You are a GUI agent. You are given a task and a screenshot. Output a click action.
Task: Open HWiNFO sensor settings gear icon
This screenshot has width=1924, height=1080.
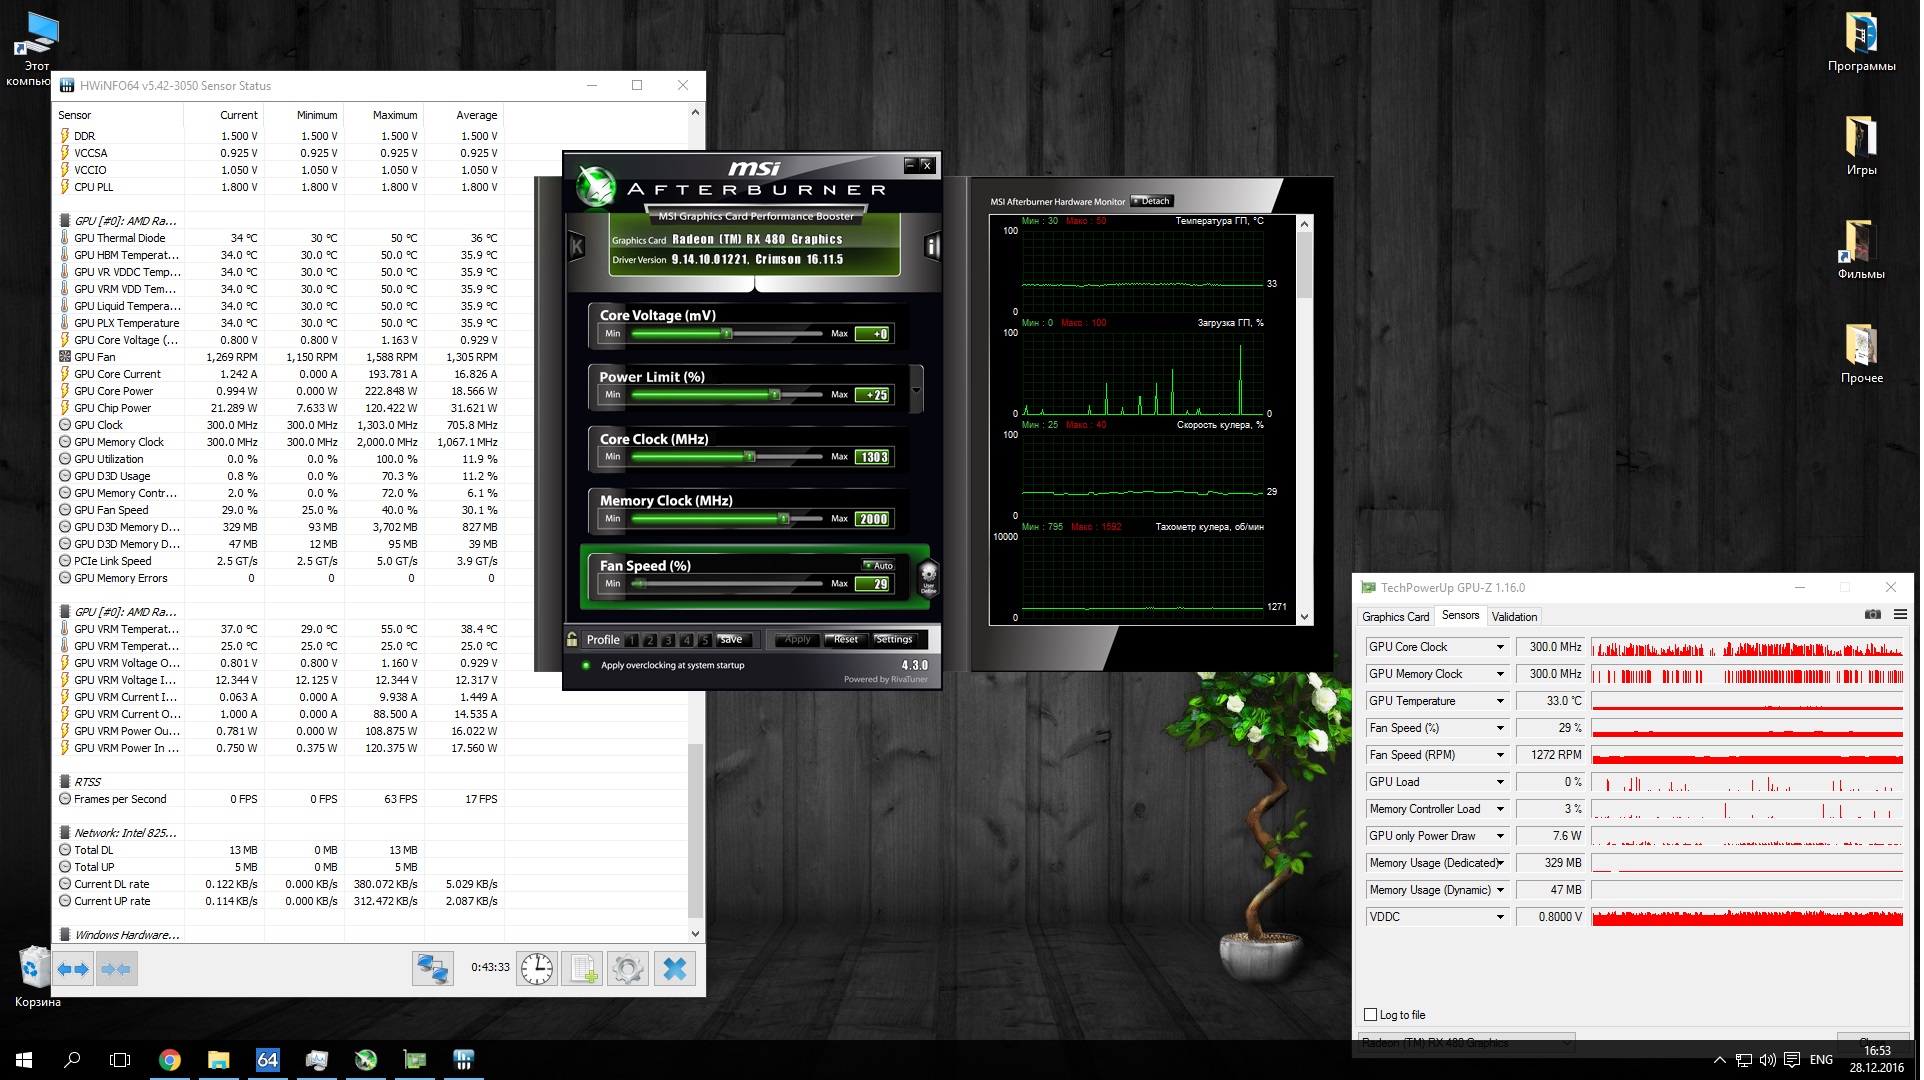coord(628,969)
